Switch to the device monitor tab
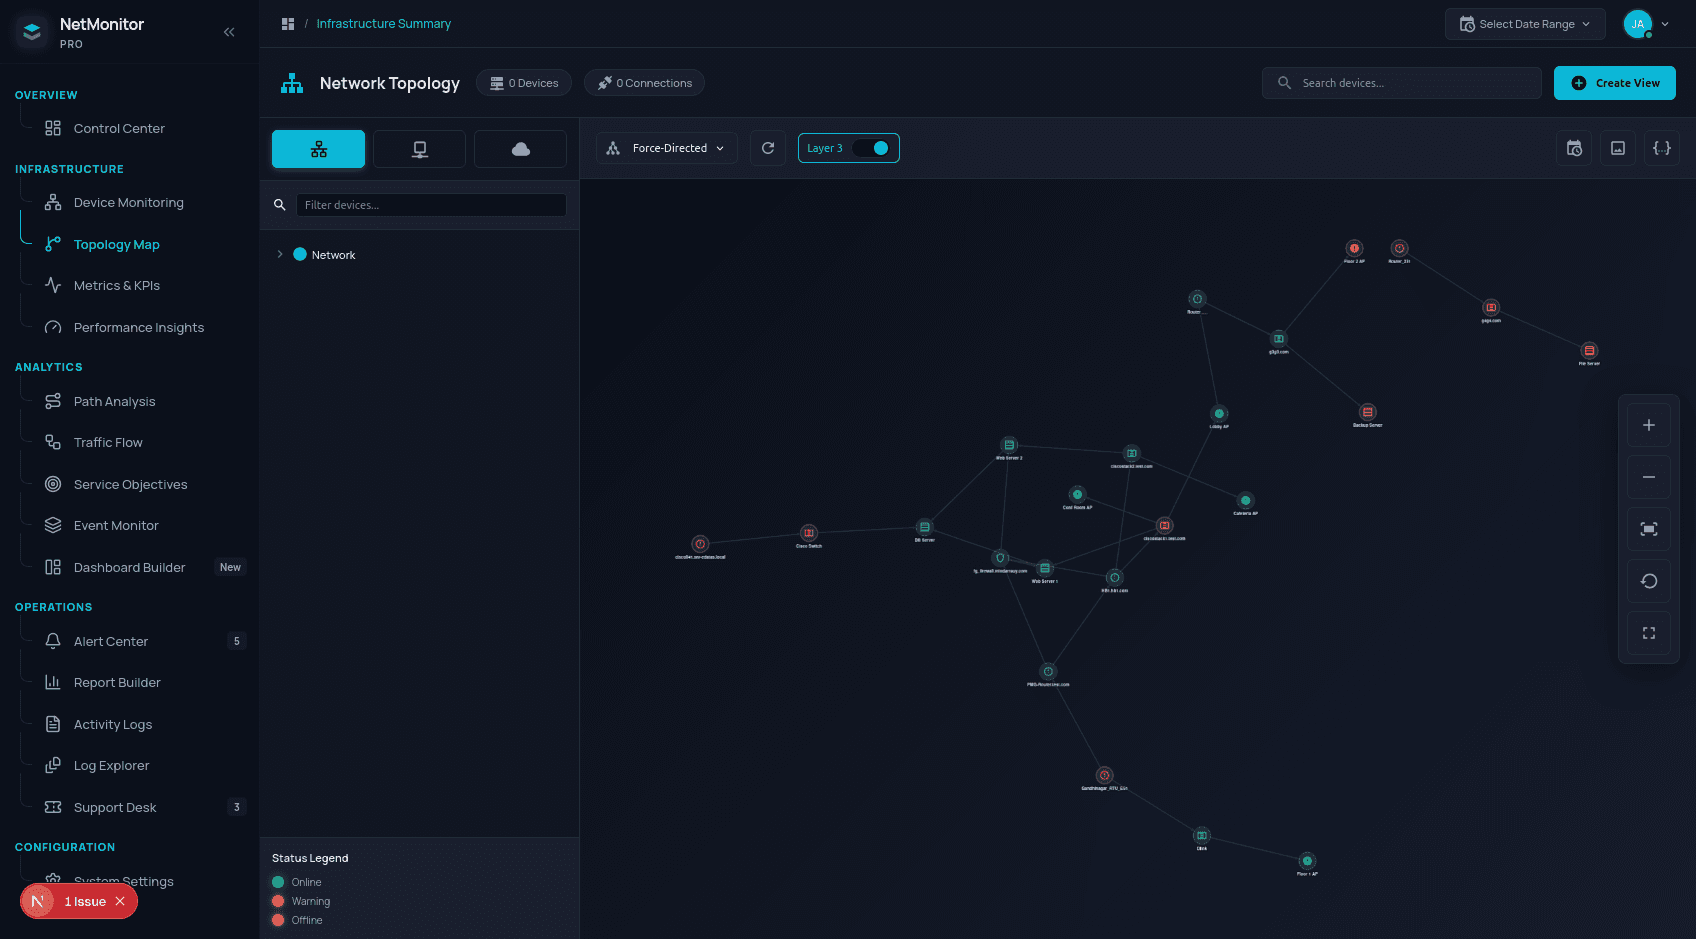 [419, 149]
